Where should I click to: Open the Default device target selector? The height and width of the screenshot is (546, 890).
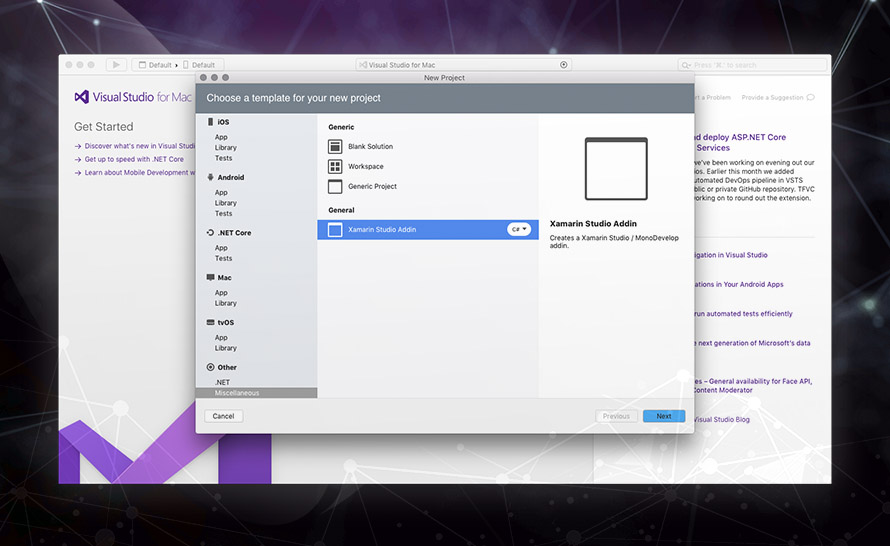199,65
